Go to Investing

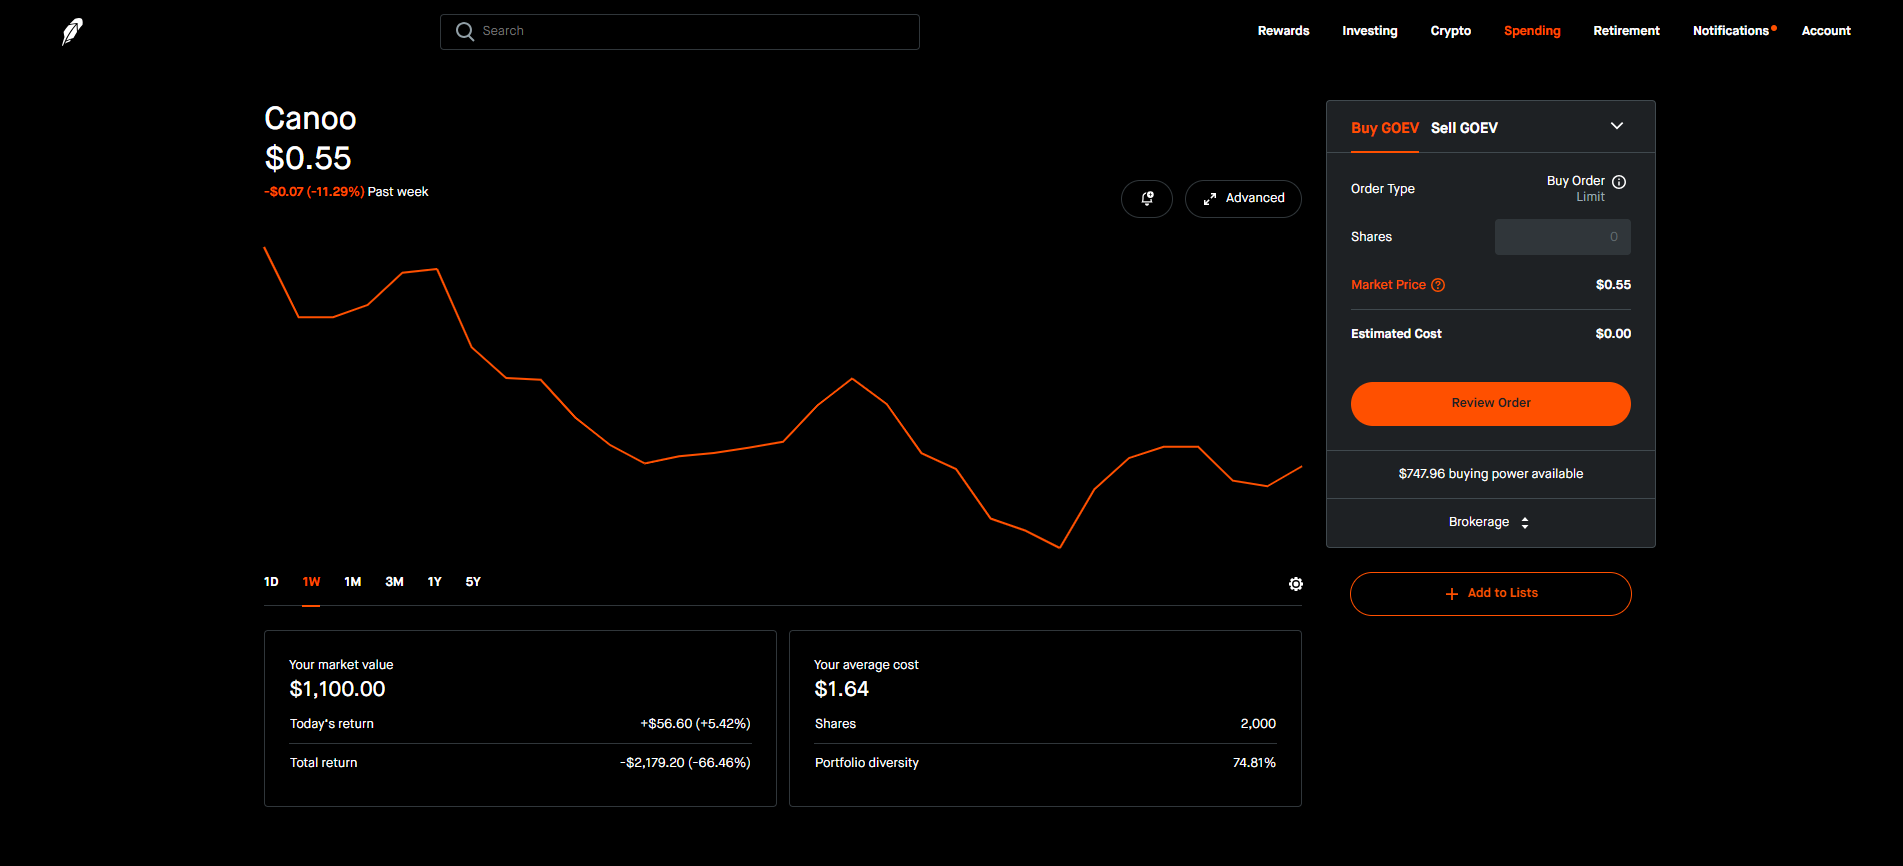1369,31
